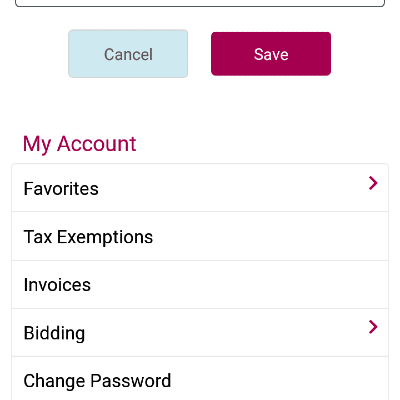Open the Tax Exemptions entry
The width and height of the screenshot is (400, 400).
200,236
